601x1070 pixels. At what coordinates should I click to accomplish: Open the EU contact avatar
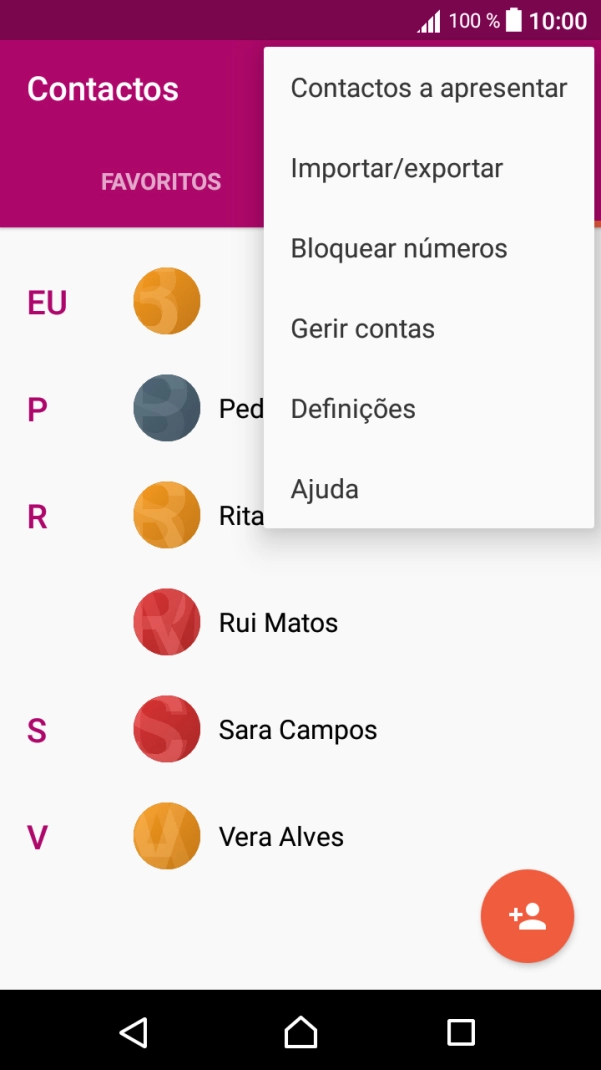click(166, 300)
